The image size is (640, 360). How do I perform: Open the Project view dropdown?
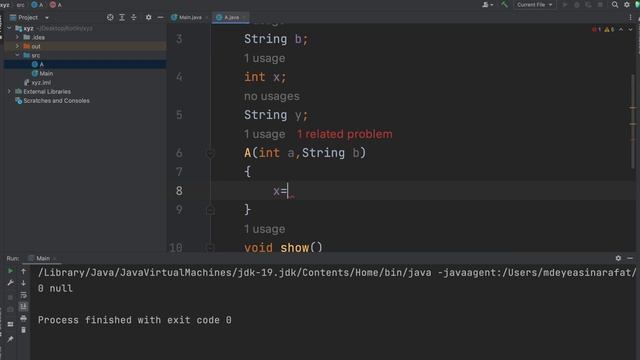tap(47, 18)
